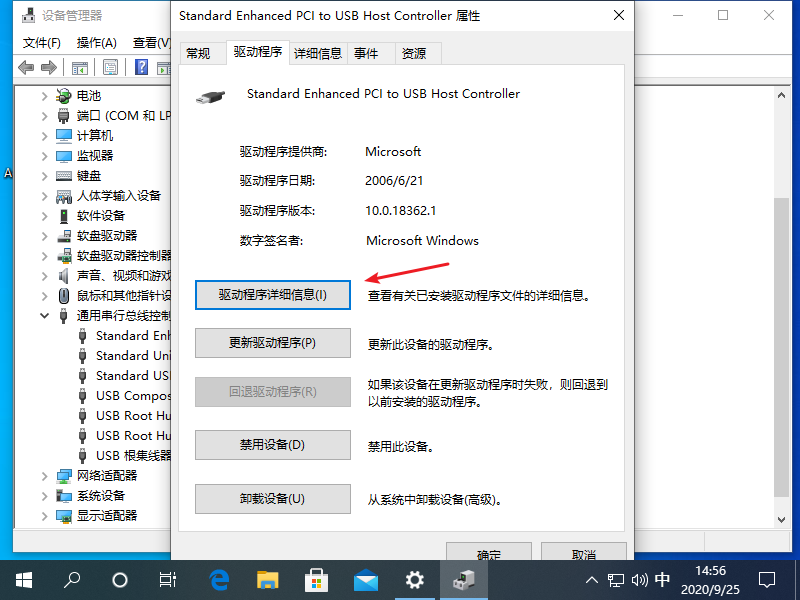Click the Help icon in Device Manager toolbar
The image size is (800, 600).
coord(140,67)
